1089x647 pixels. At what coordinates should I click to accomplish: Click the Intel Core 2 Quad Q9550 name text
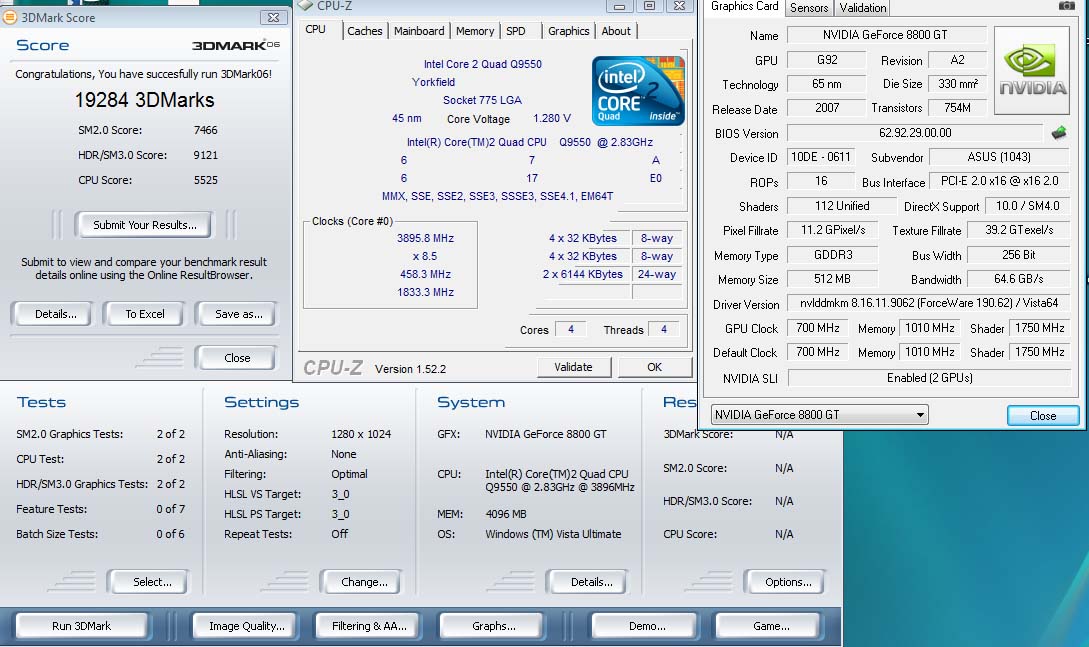tap(483, 64)
